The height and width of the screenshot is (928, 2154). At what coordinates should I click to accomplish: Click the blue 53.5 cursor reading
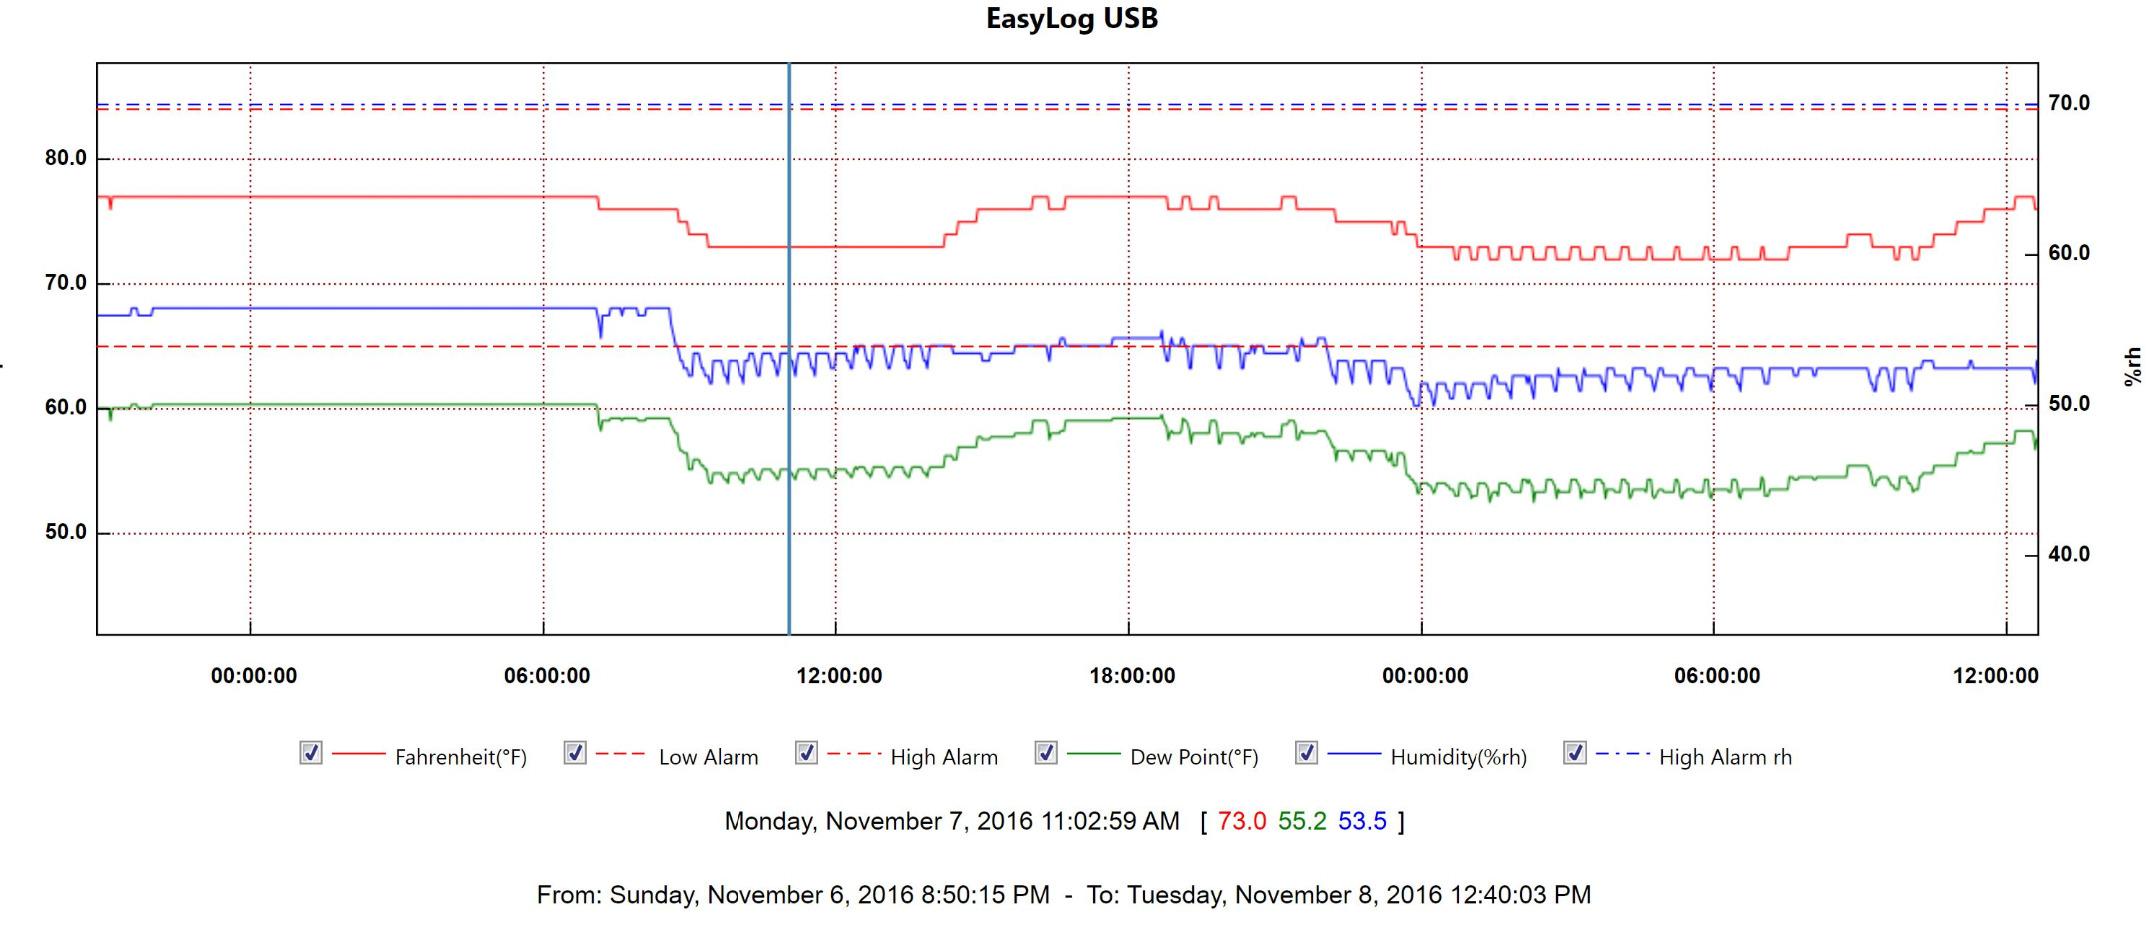coord(1362,821)
